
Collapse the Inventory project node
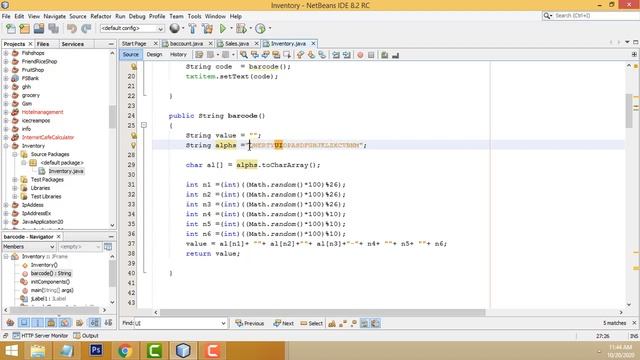click(6, 146)
